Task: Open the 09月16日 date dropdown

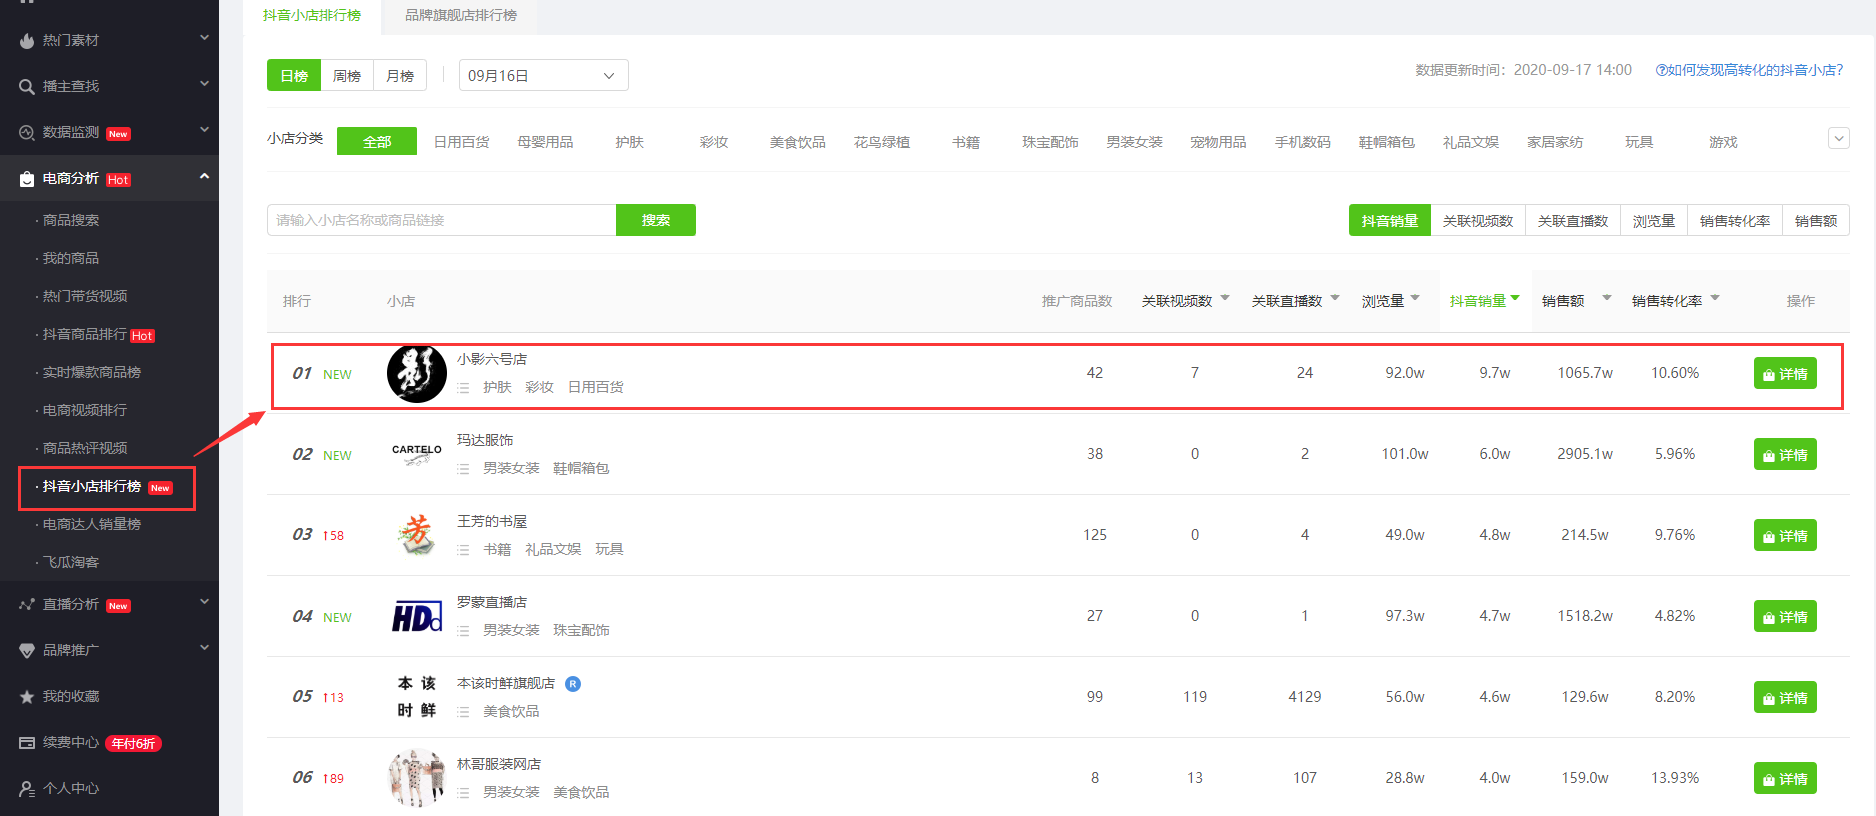Action: [x=543, y=76]
